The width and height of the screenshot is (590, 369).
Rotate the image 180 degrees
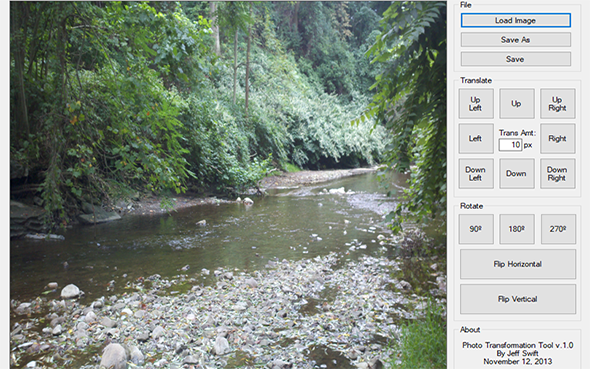coord(517,229)
